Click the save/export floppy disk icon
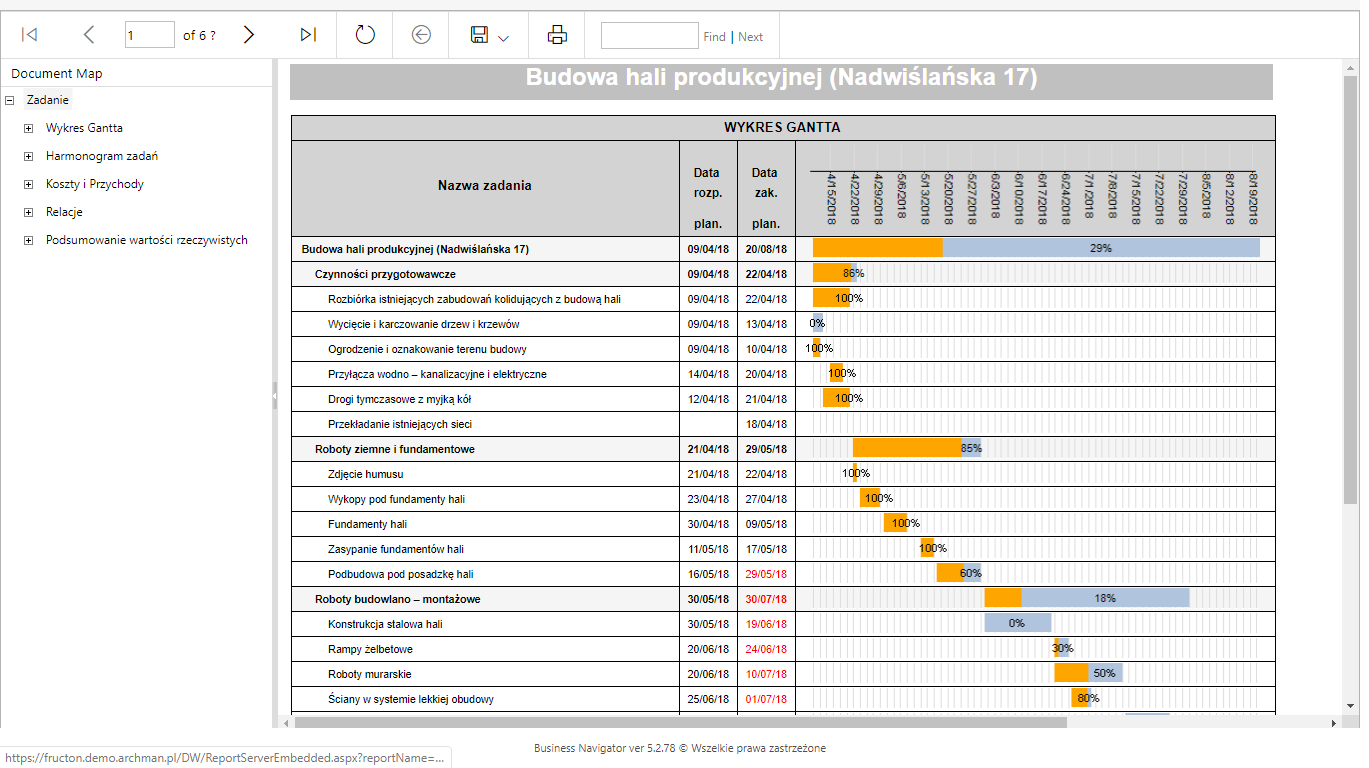This screenshot has width=1369, height=768. tap(479, 35)
